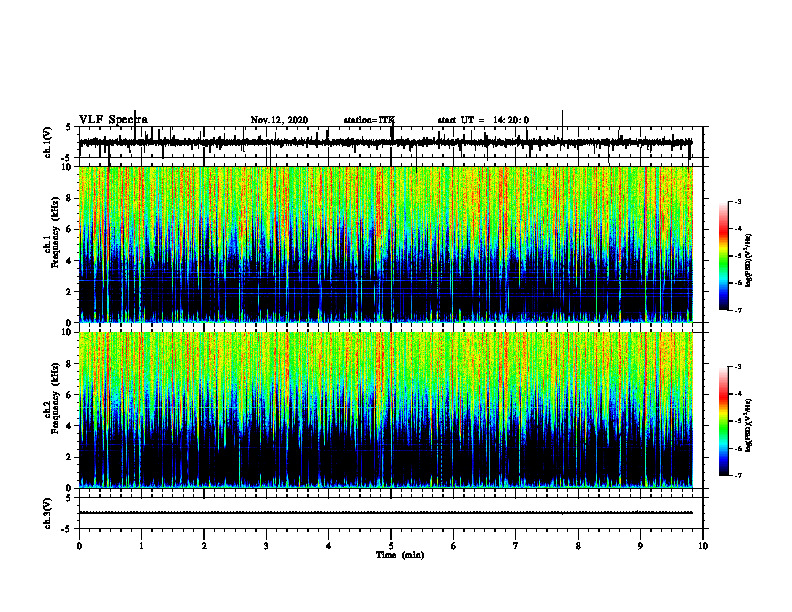Screen dimensions: 792x612
Task: Click tick label "9" on the Time axis
Action: click(x=640, y=546)
